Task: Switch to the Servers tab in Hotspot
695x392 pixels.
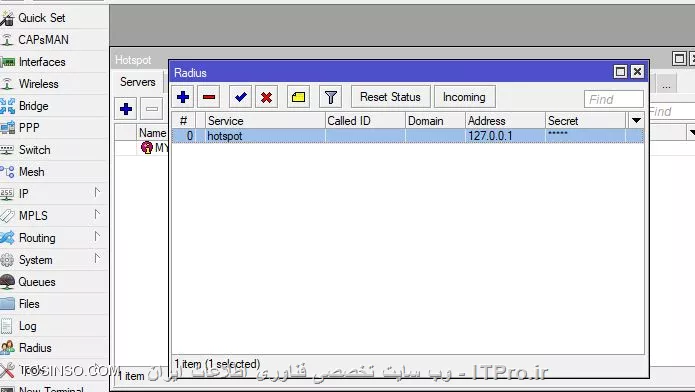Action: click(x=137, y=82)
